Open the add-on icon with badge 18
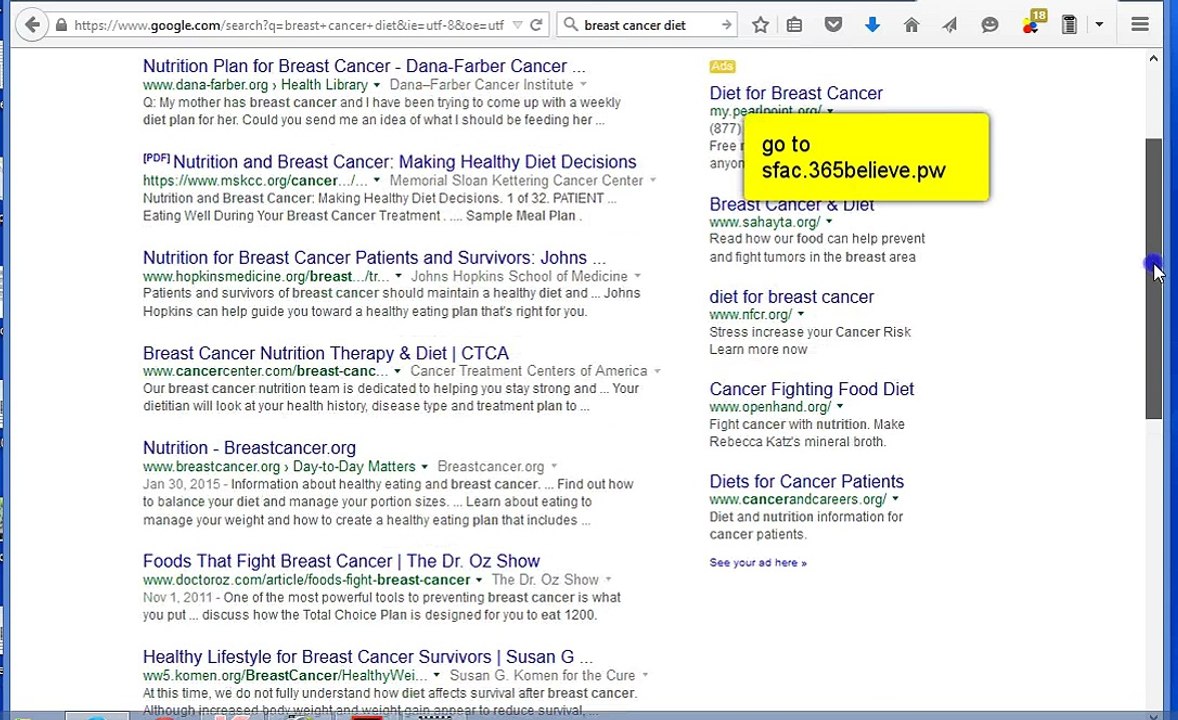Viewport: 1178px width, 720px height. click(x=1033, y=23)
